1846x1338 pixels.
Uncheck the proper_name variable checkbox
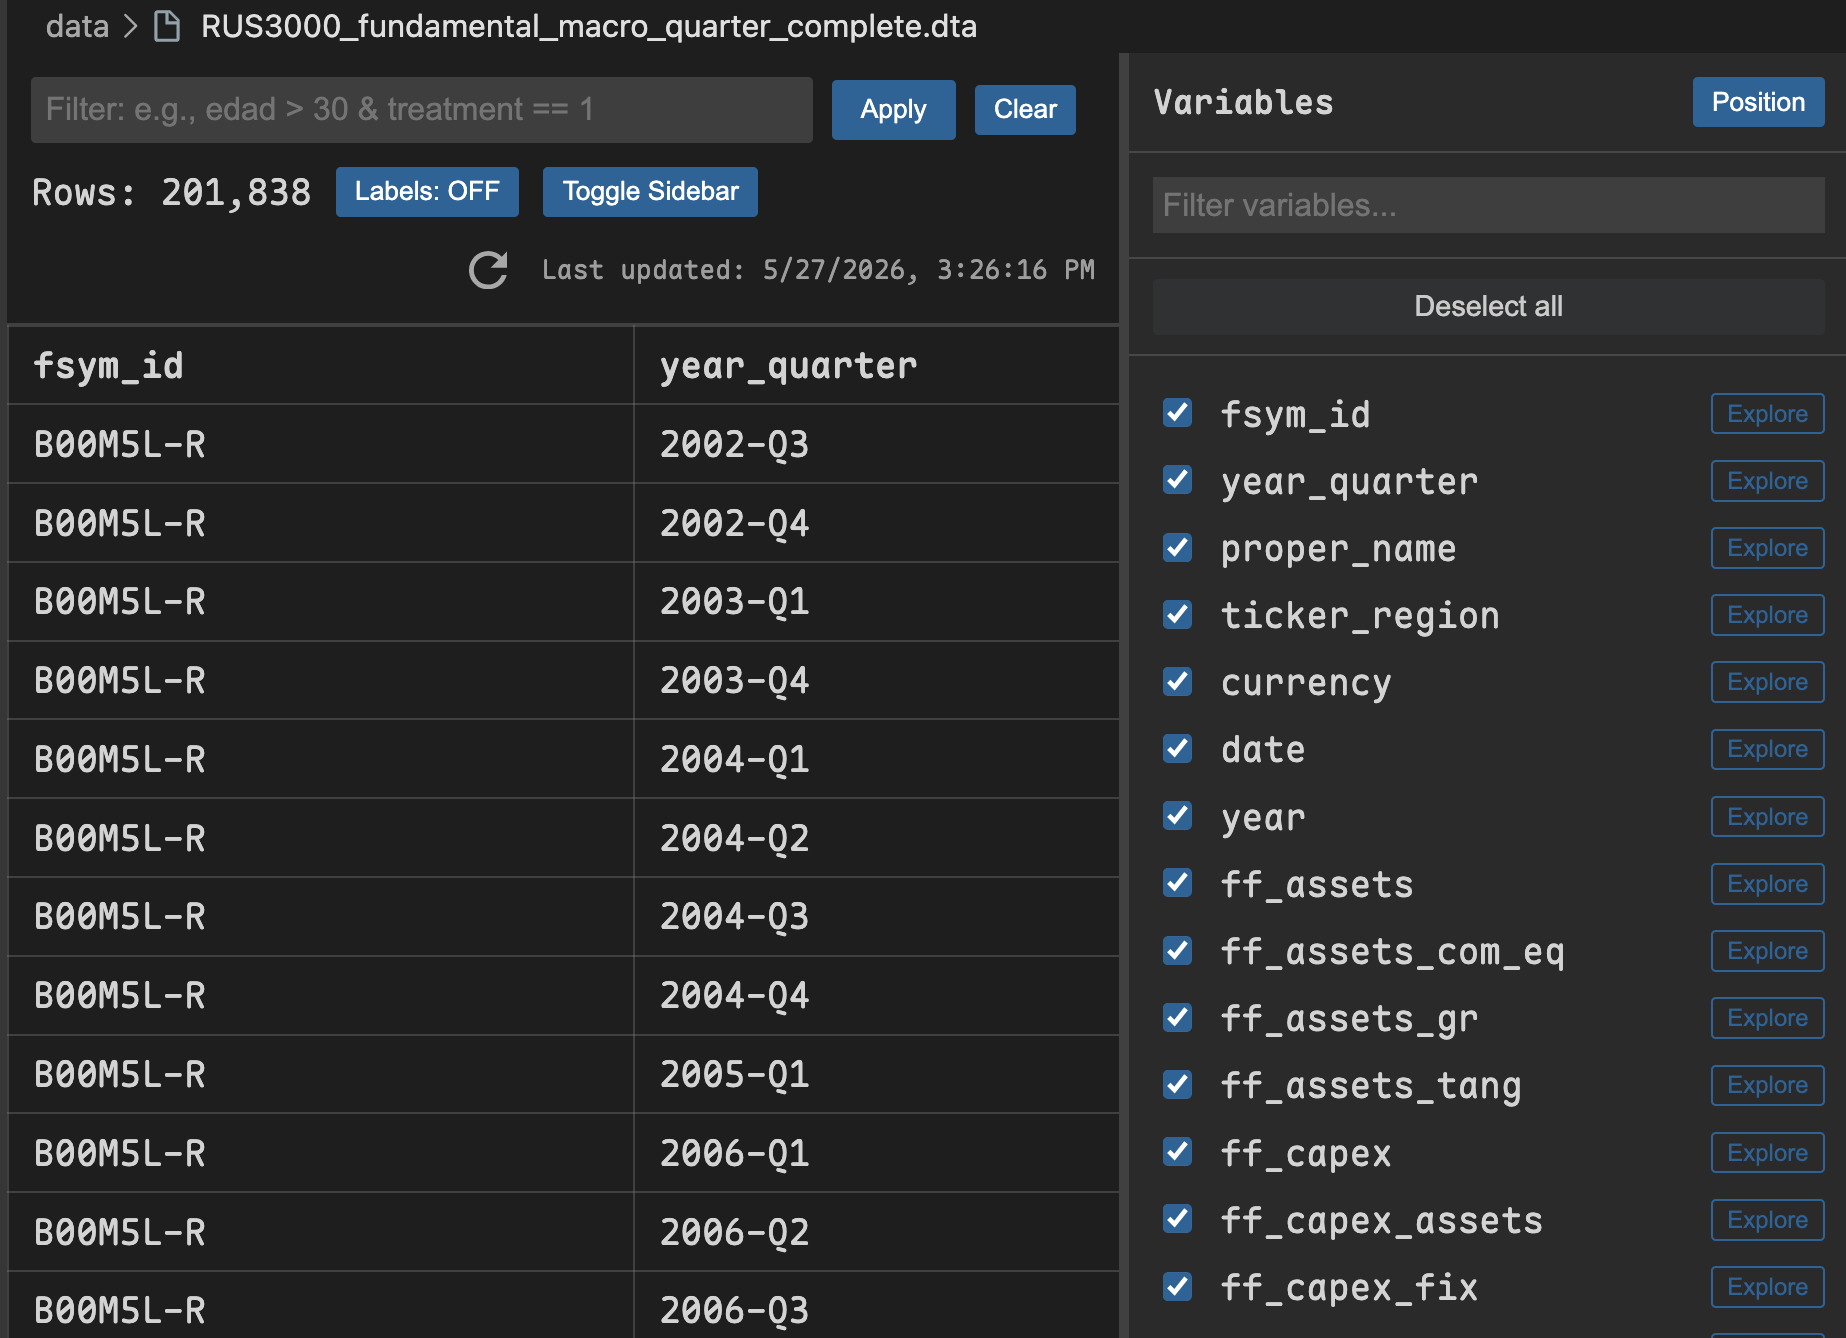1178,548
